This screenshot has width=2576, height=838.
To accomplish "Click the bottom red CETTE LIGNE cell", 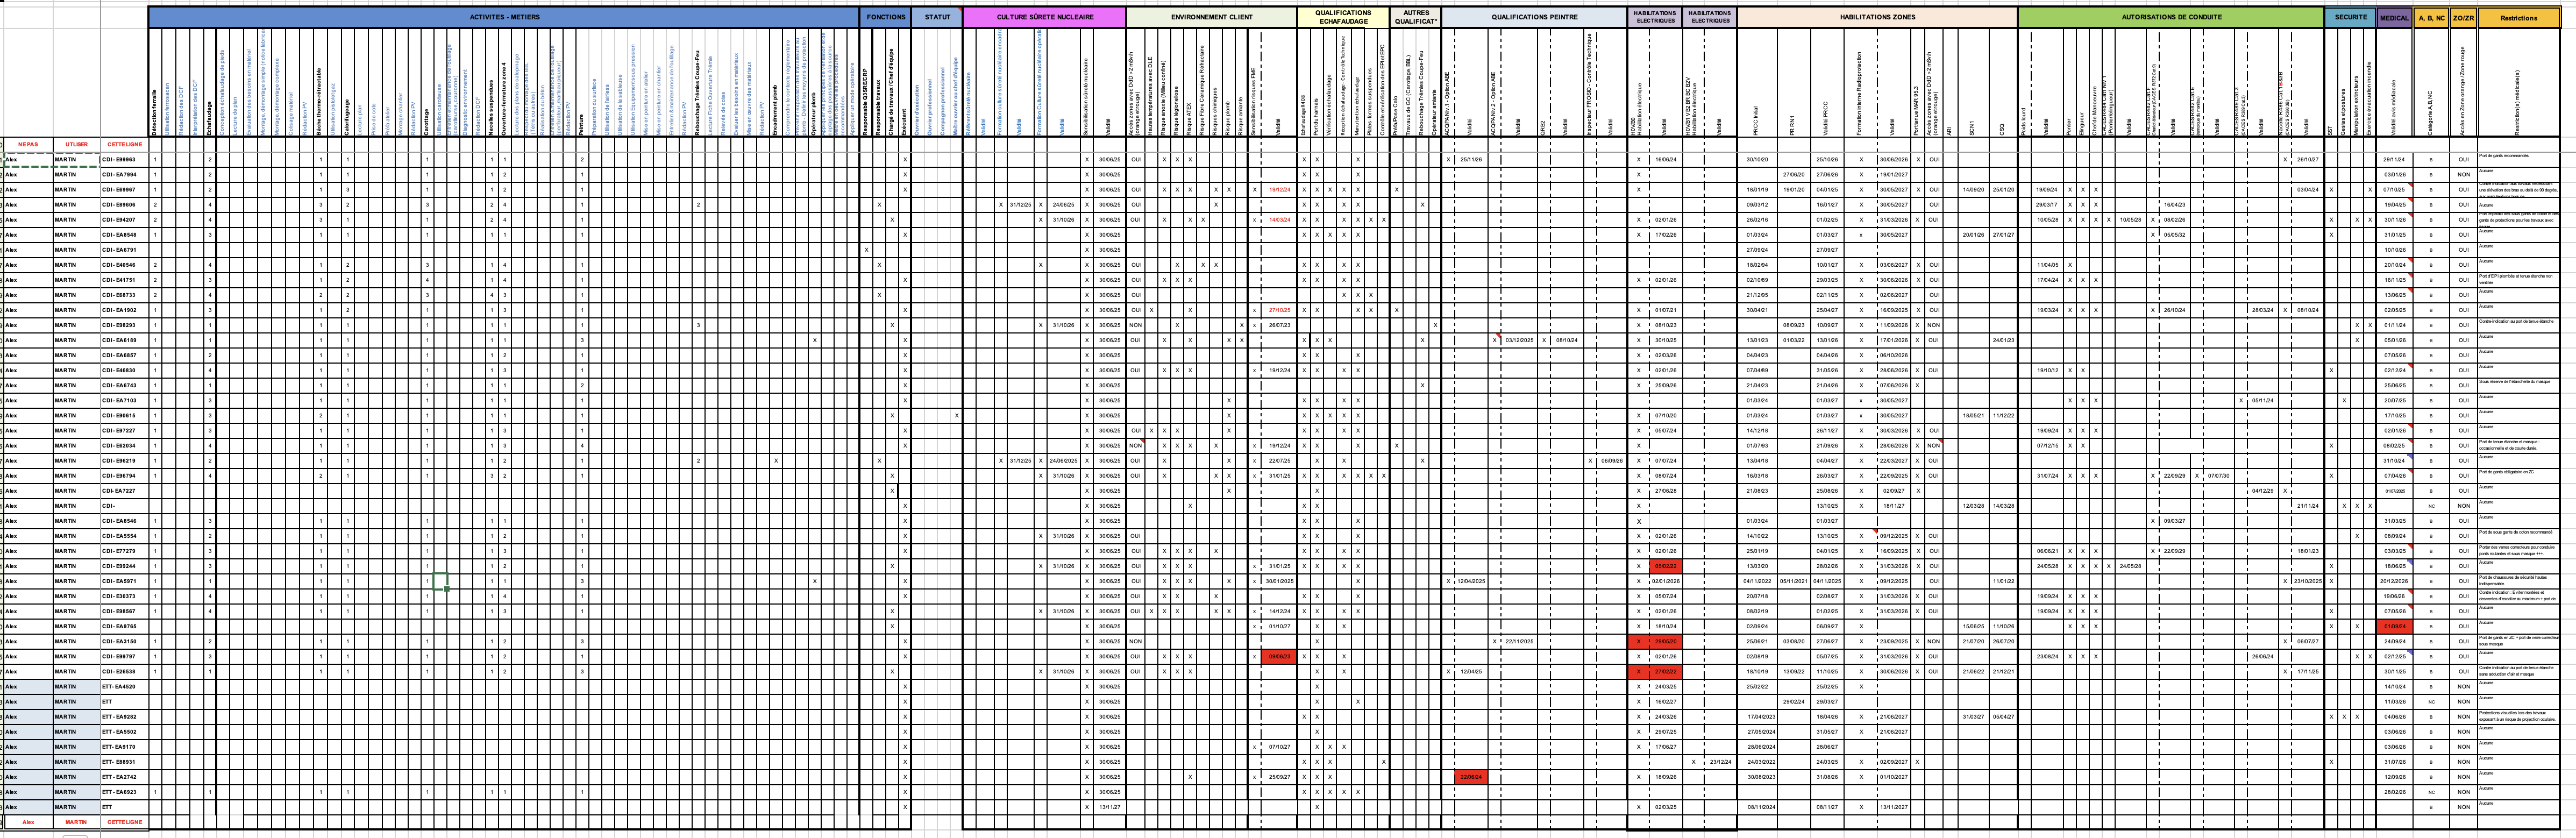I will click(124, 822).
